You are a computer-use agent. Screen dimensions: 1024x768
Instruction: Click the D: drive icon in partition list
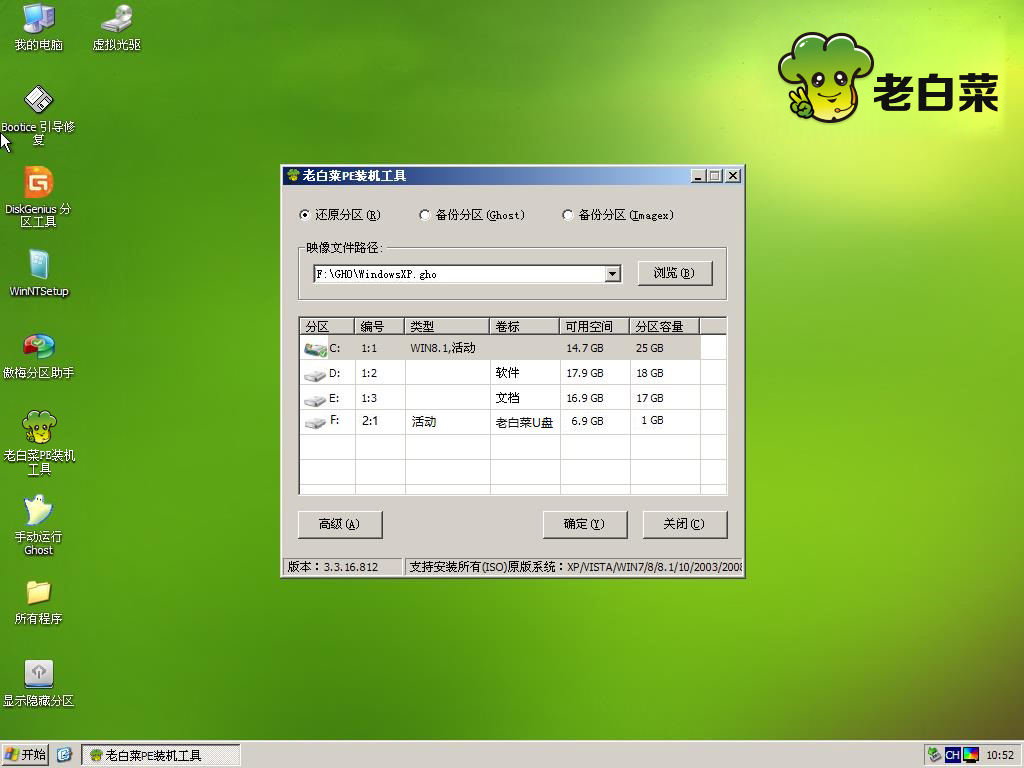315,374
